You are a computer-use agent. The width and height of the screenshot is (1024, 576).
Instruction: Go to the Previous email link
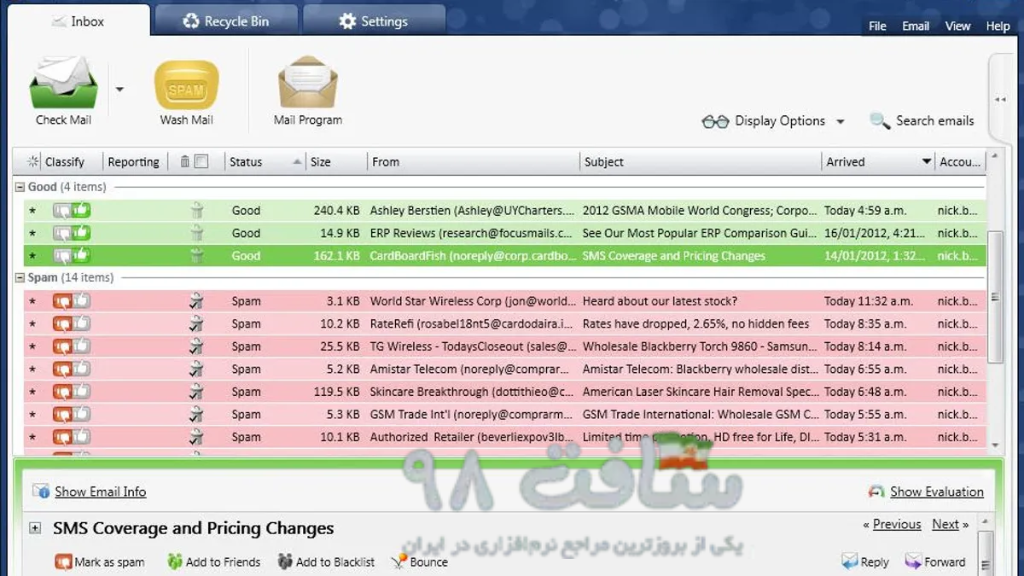click(x=897, y=524)
